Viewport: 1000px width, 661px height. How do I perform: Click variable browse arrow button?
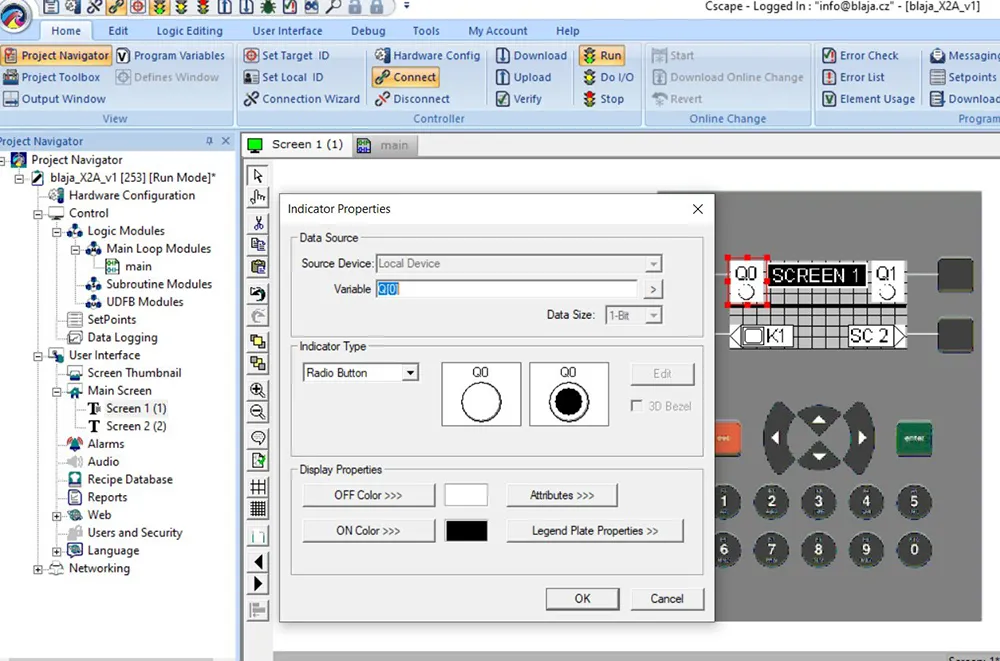(x=652, y=289)
